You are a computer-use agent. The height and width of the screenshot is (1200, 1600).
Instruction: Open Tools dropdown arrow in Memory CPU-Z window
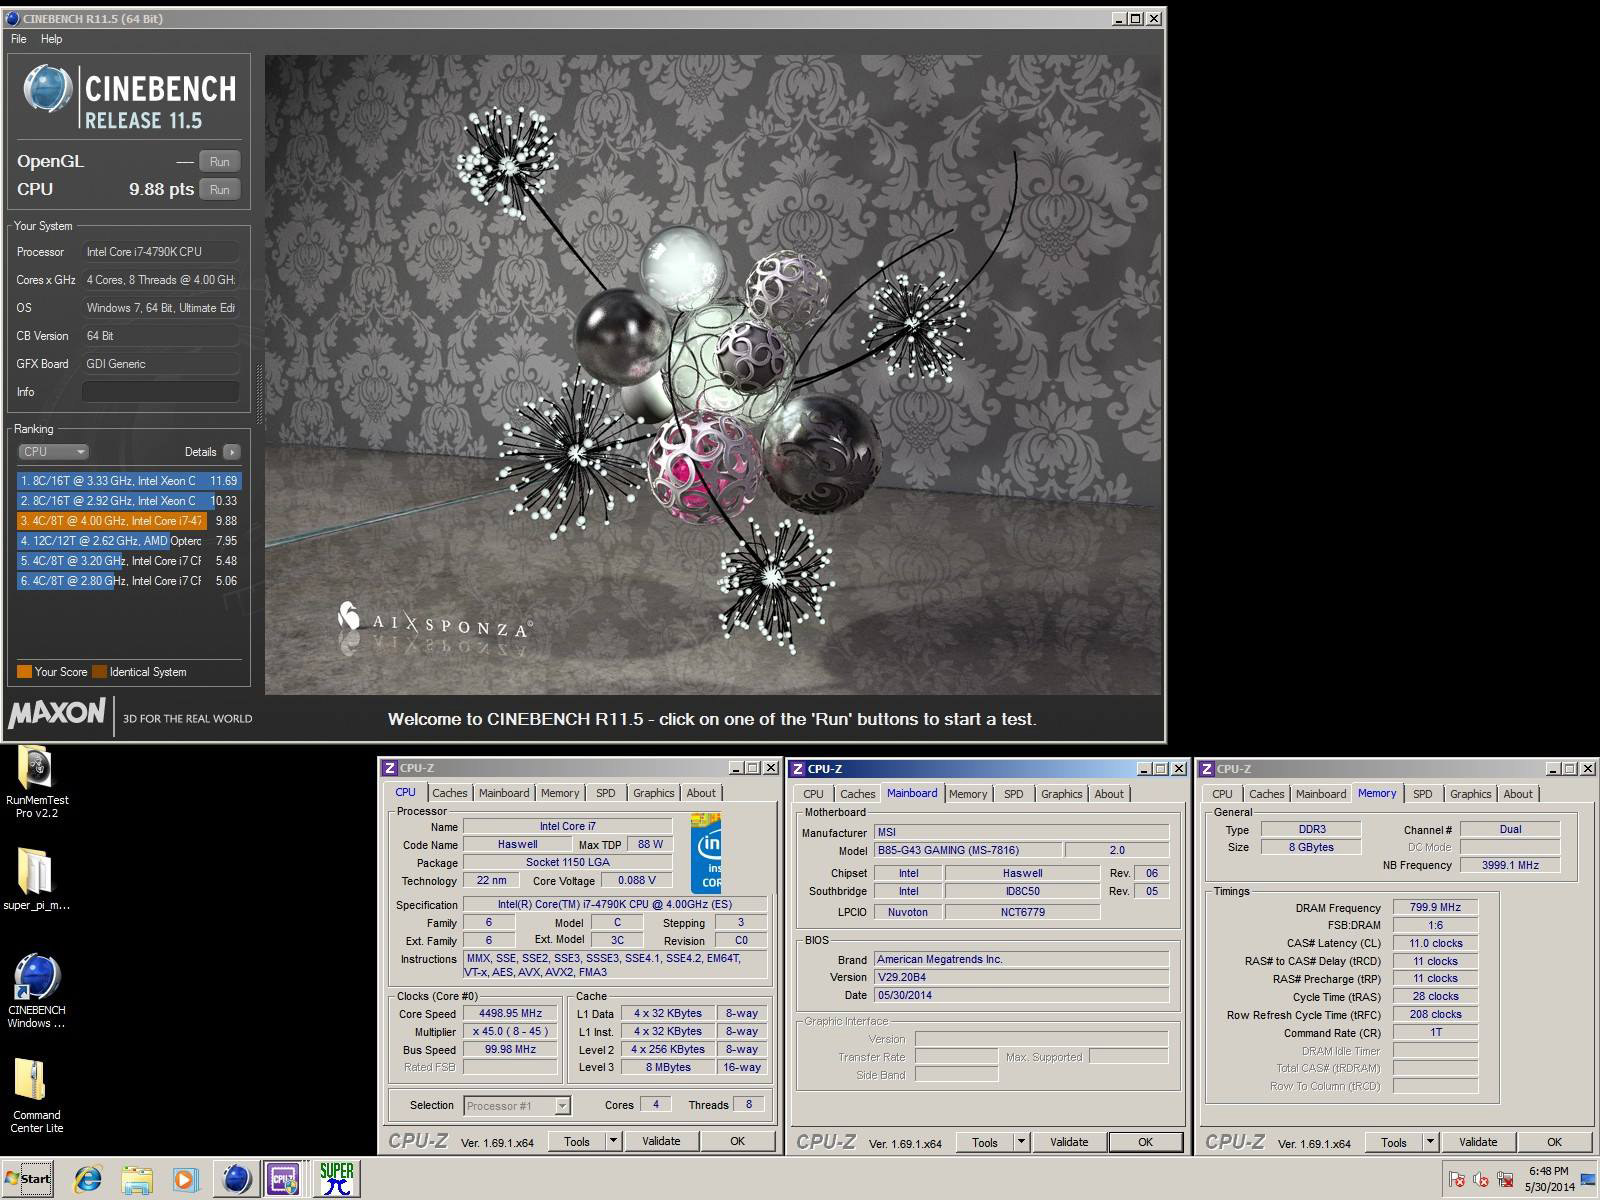pos(1430,1142)
